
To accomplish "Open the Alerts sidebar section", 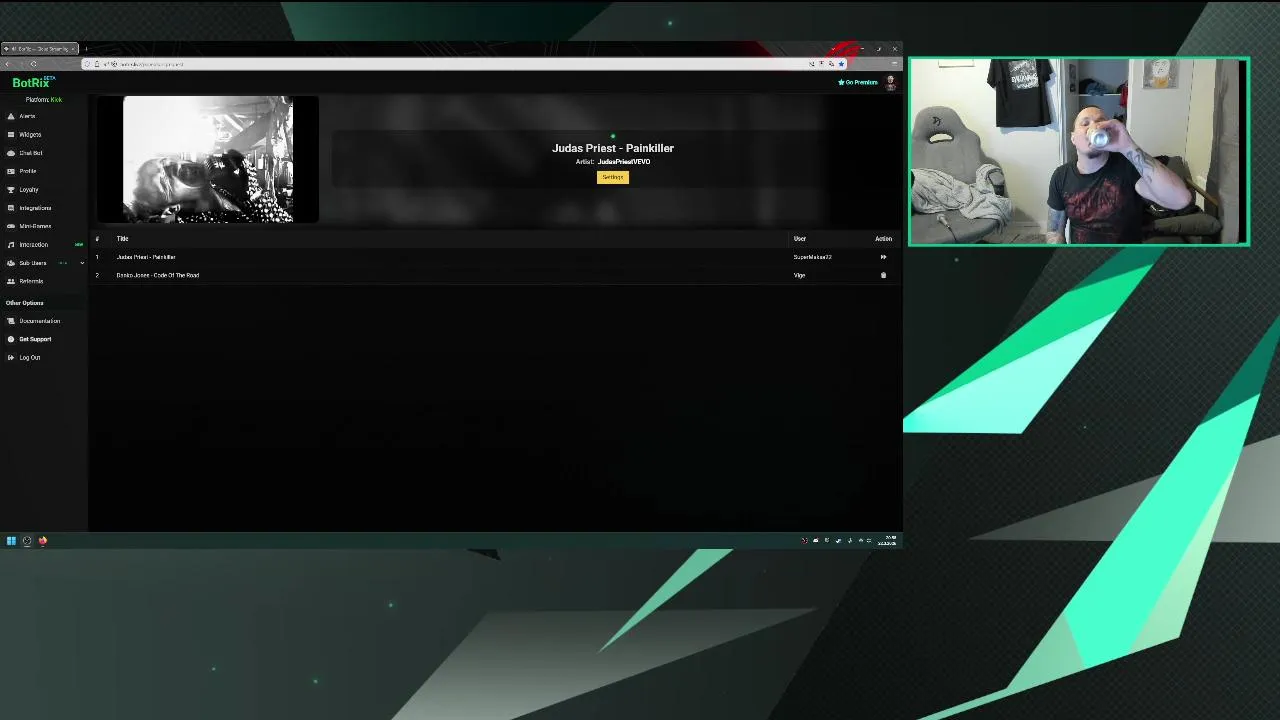I will pos(27,116).
